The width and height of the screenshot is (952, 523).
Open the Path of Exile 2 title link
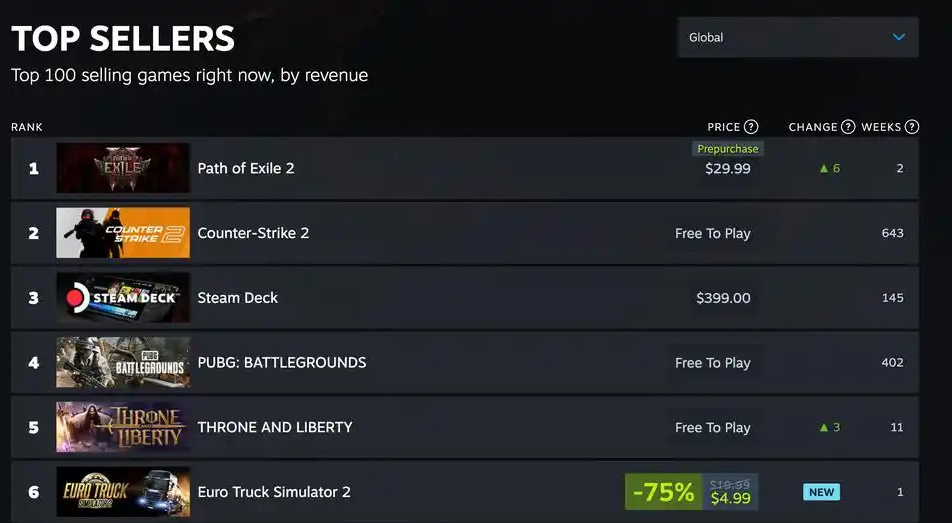coord(246,168)
